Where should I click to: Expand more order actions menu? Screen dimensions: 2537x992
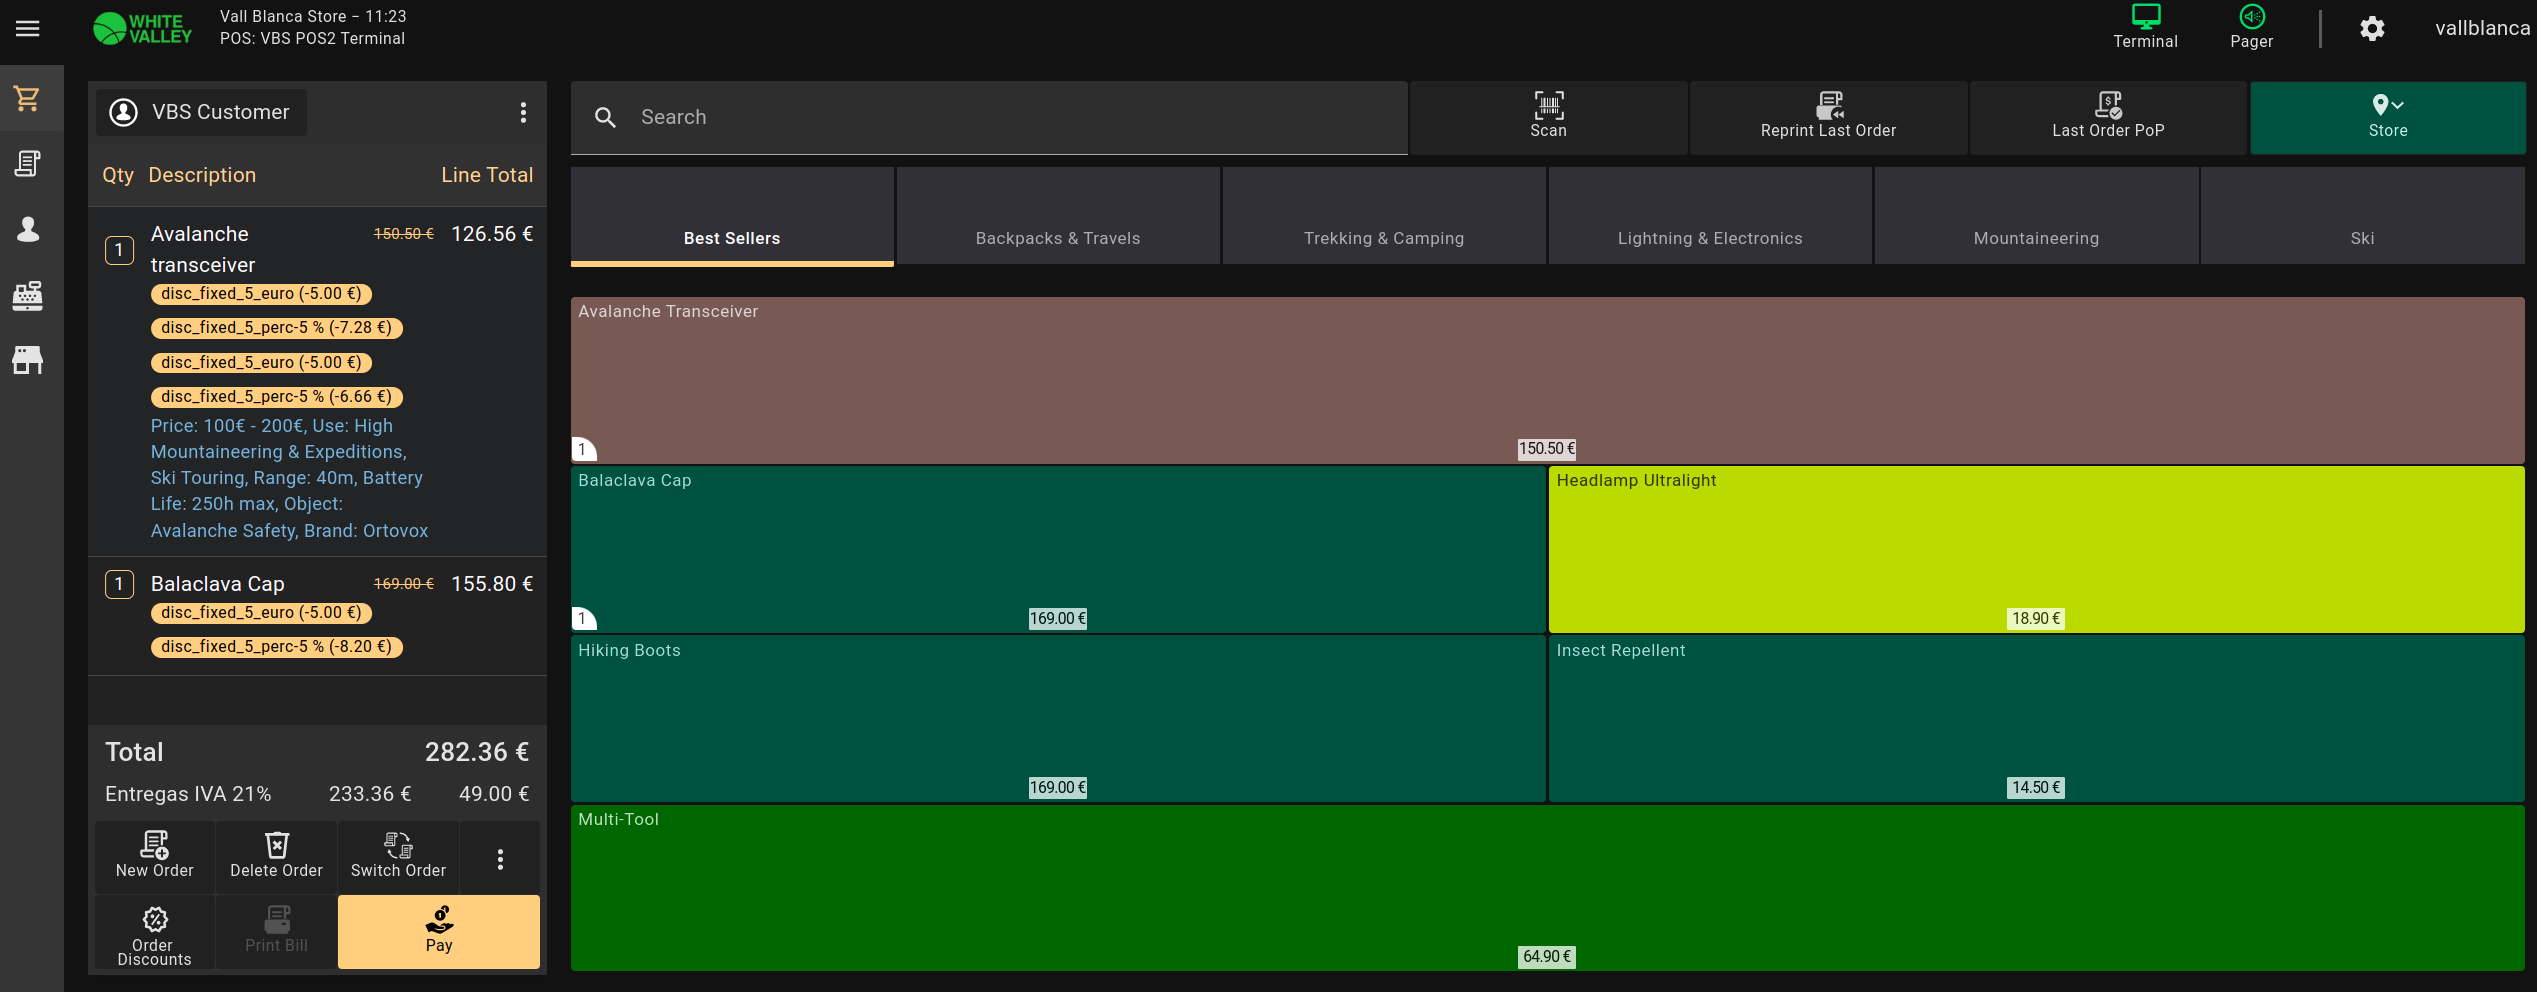coord(500,859)
